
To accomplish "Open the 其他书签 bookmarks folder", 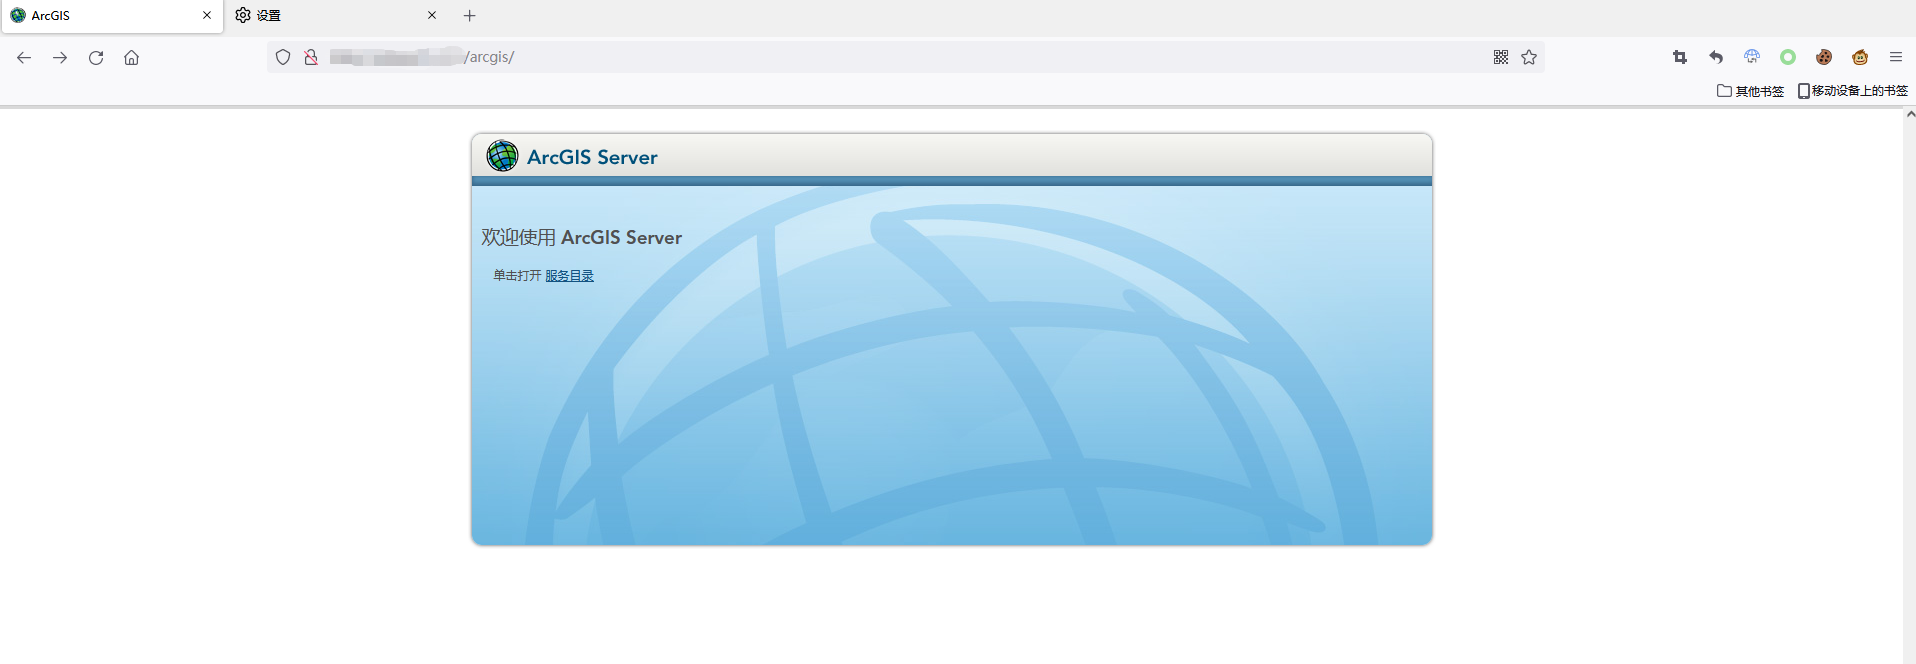I will (x=1750, y=91).
